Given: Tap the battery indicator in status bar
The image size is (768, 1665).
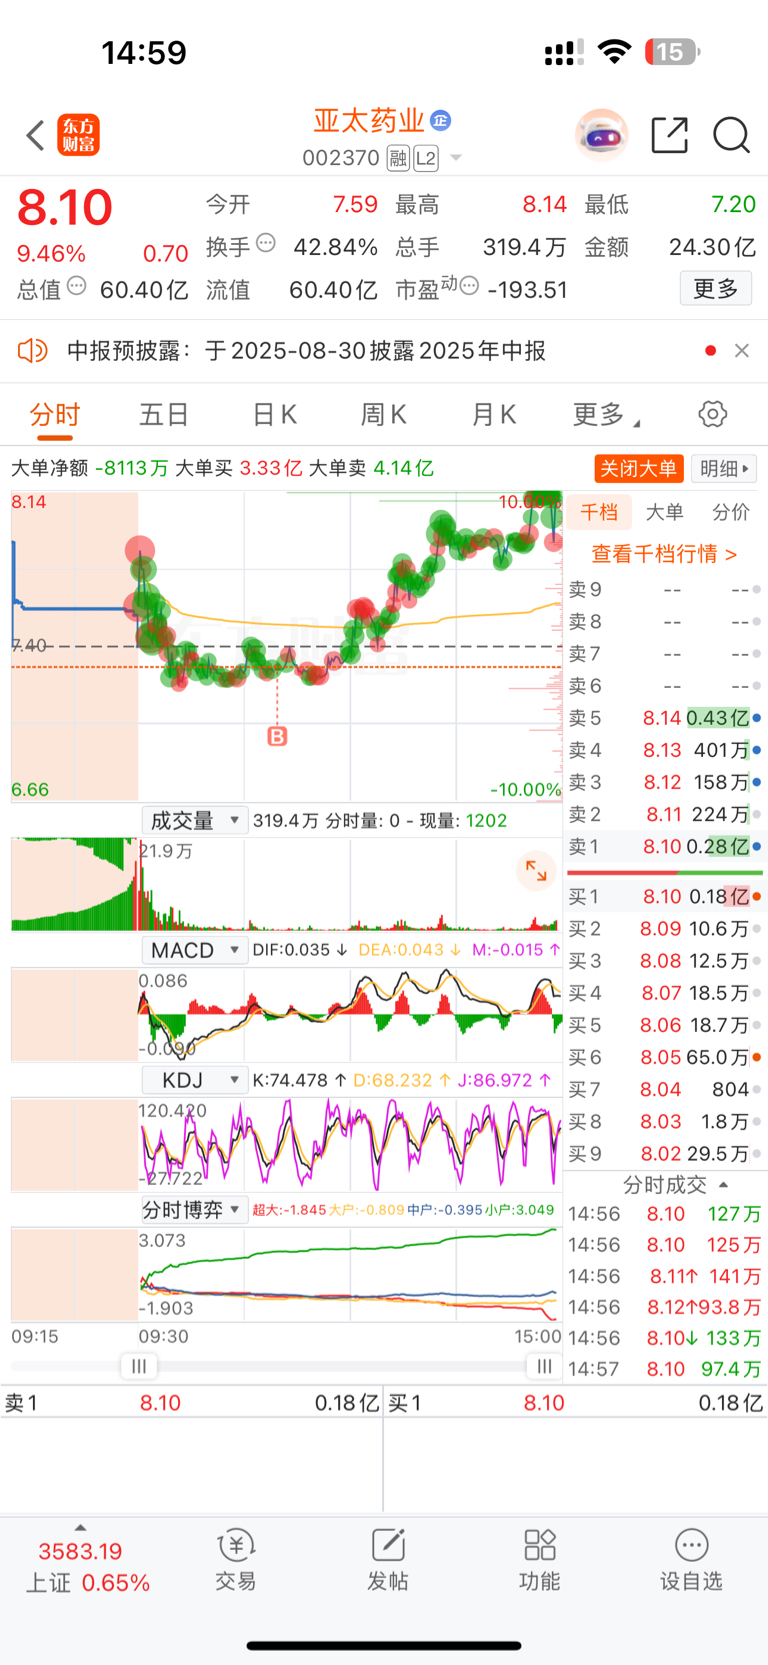Looking at the screenshot, I should (672, 52).
